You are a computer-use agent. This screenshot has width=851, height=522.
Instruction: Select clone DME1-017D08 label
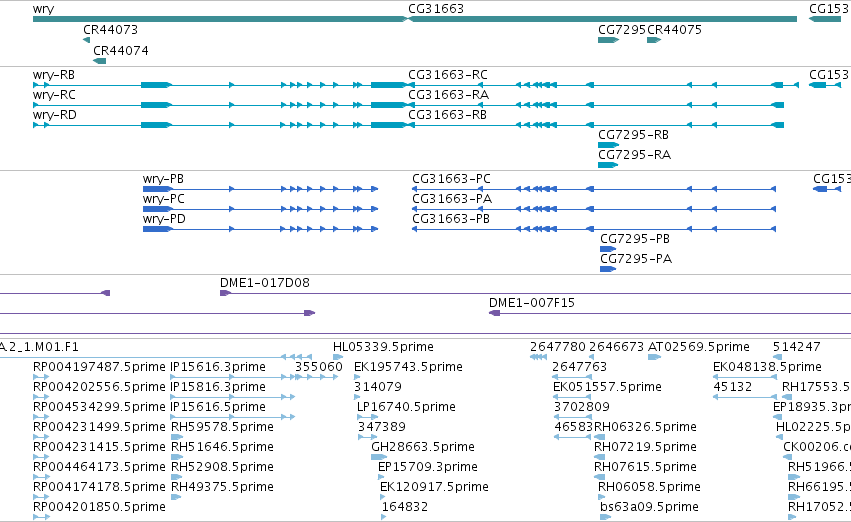point(265,283)
